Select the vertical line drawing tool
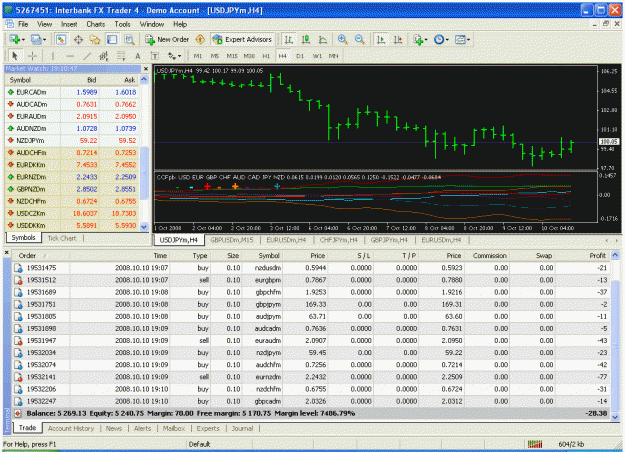Screen dimensions: 625x452 click(53, 56)
